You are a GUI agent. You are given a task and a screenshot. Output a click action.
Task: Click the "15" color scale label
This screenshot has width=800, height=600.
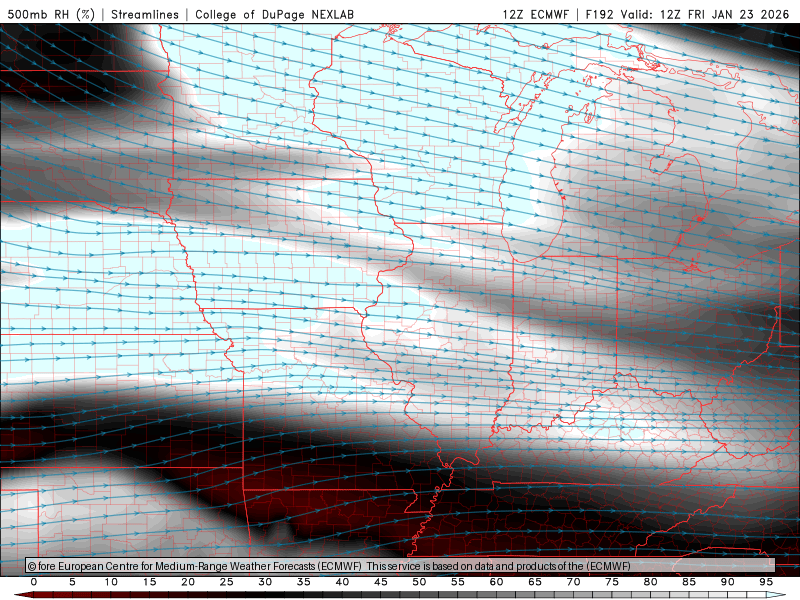149,582
